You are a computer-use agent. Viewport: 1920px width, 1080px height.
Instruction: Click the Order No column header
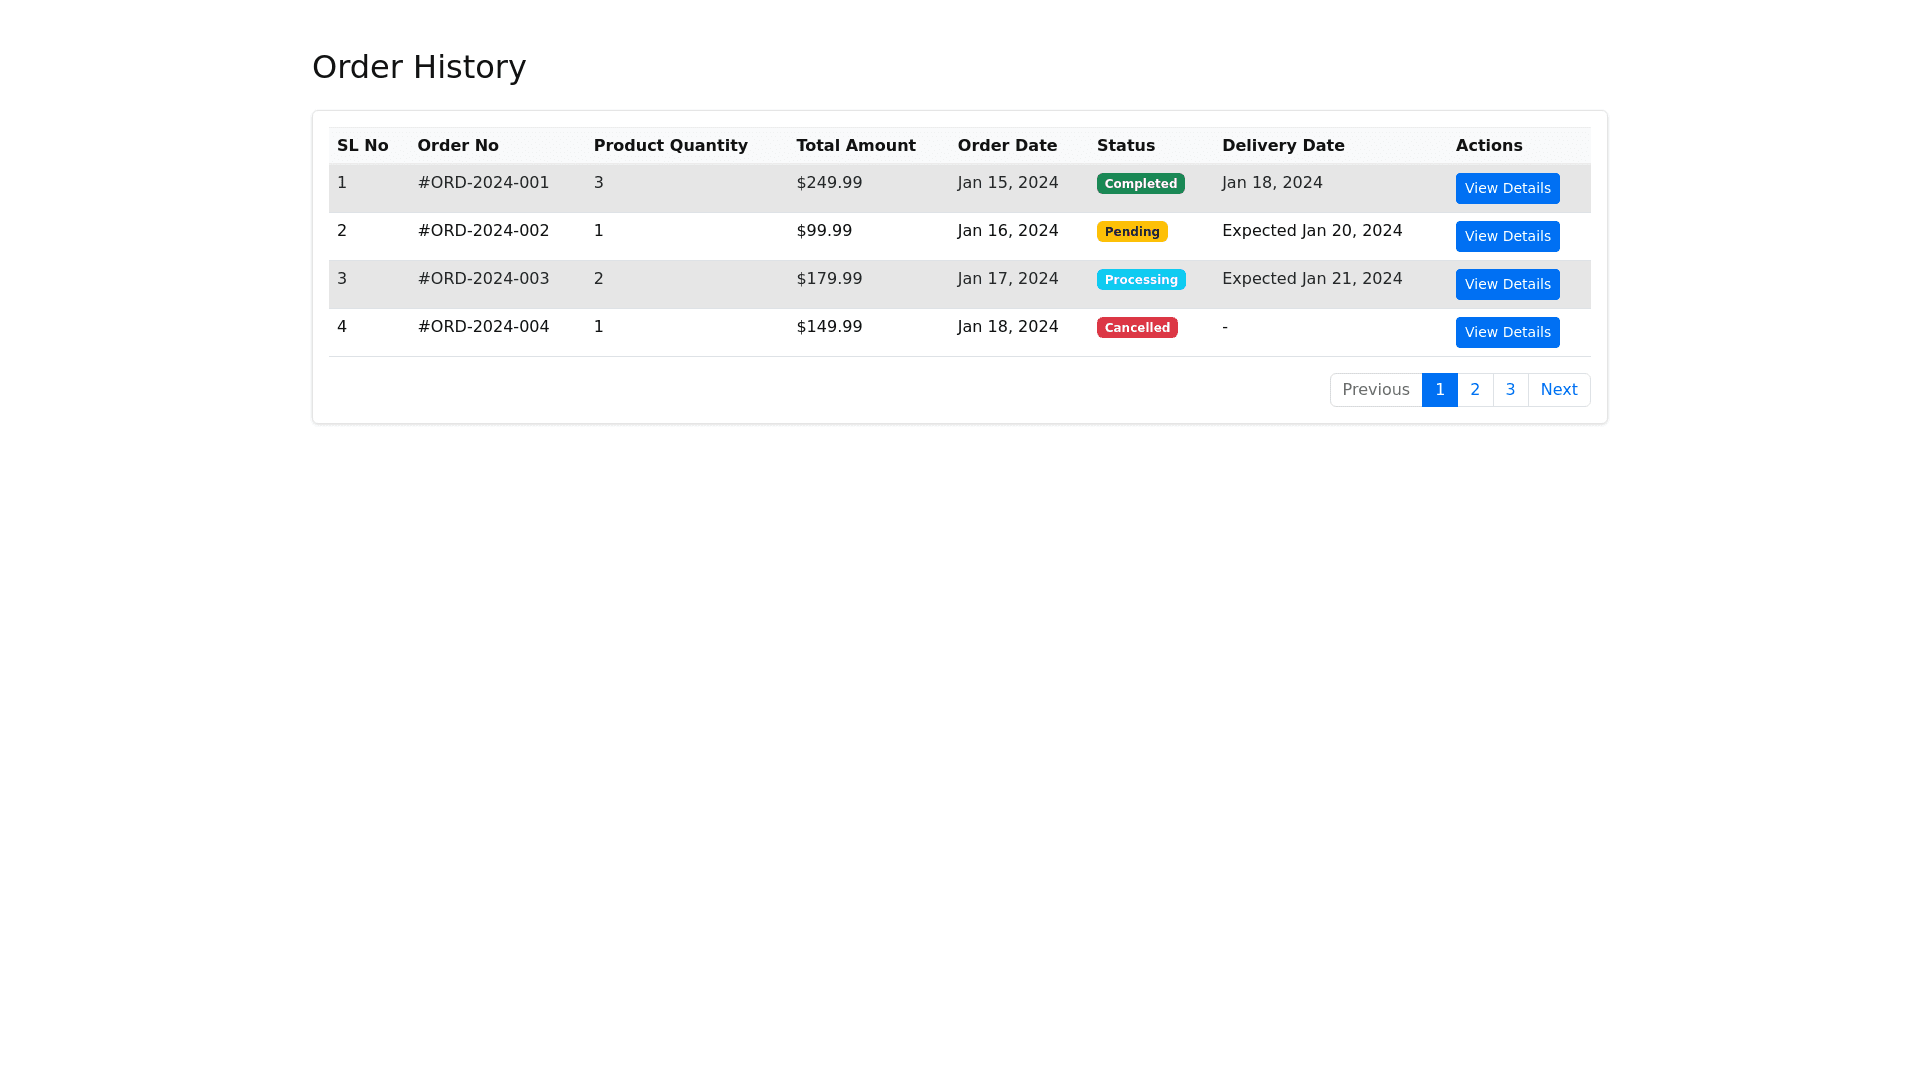coord(457,146)
